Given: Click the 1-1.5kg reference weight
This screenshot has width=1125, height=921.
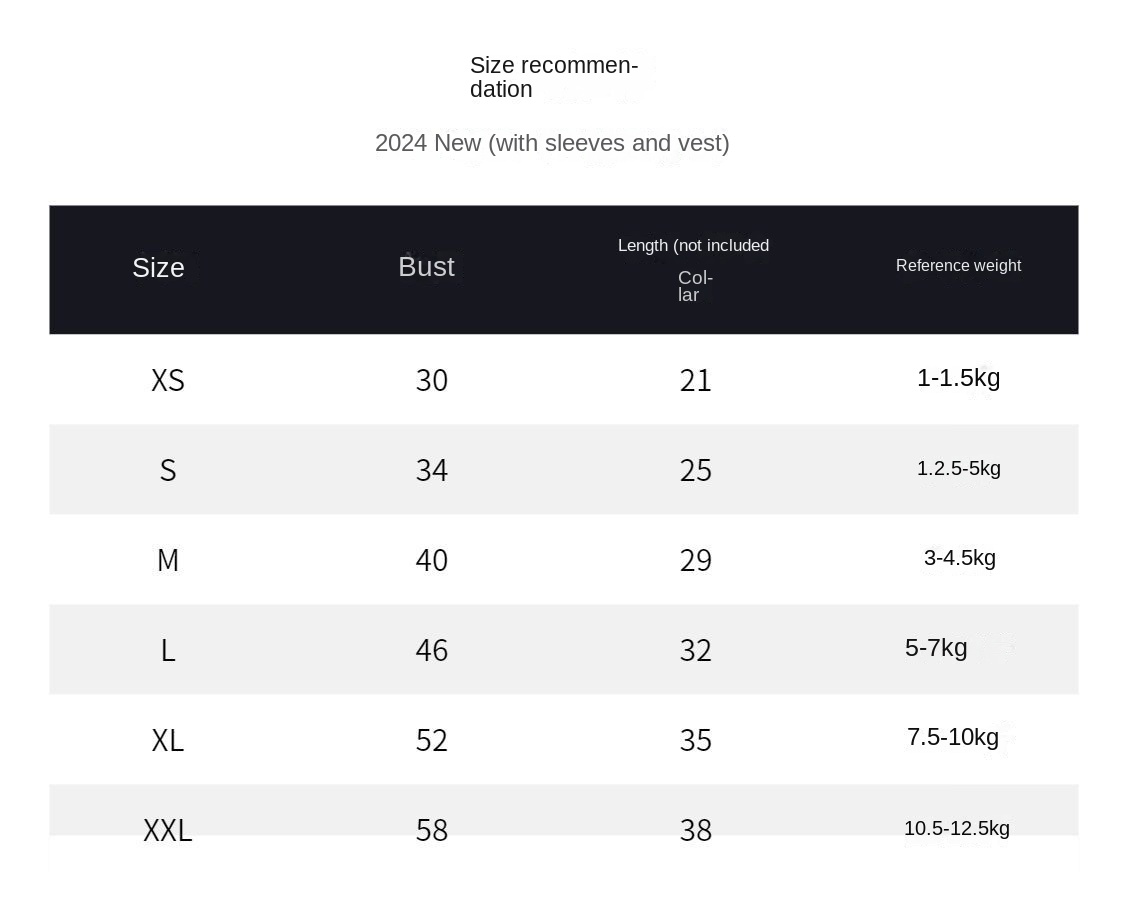Looking at the screenshot, I should (x=958, y=378).
